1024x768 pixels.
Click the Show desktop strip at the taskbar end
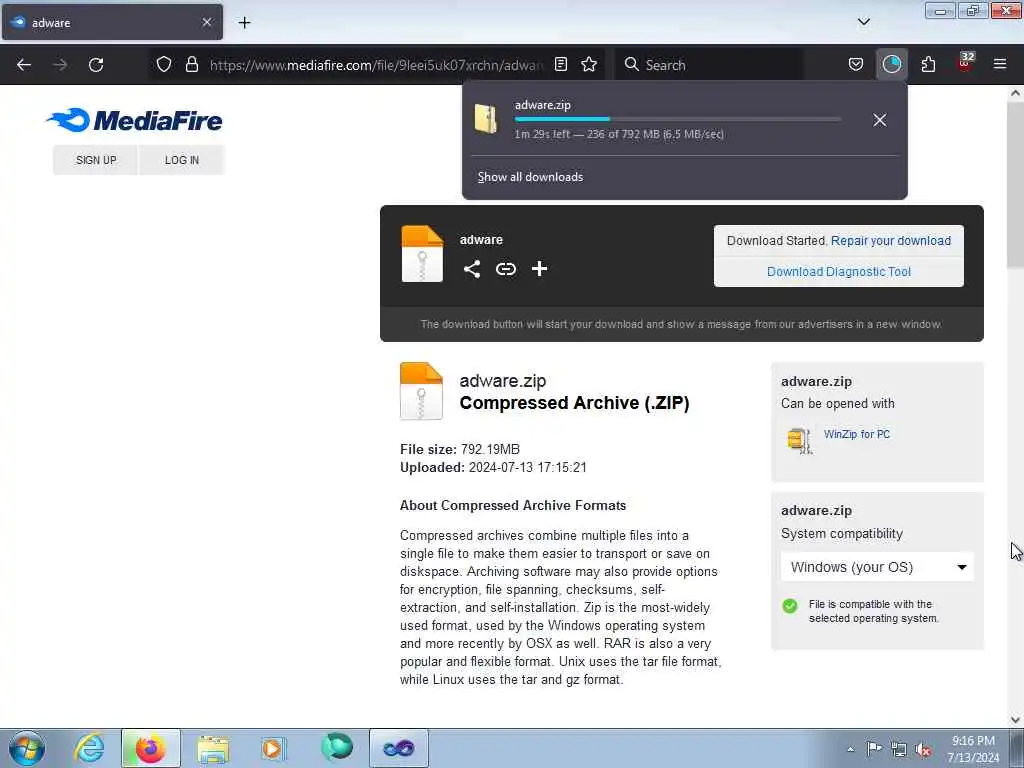[1016, 748]
